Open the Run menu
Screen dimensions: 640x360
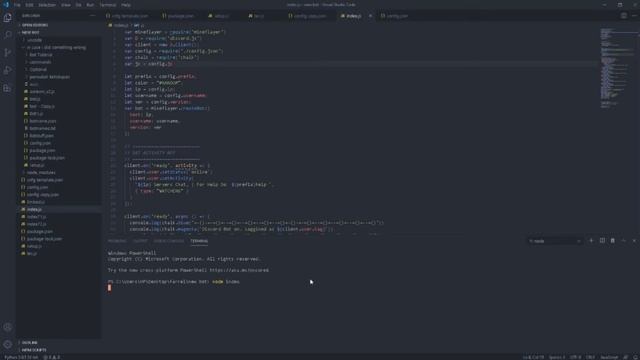[x=90, y=5]
